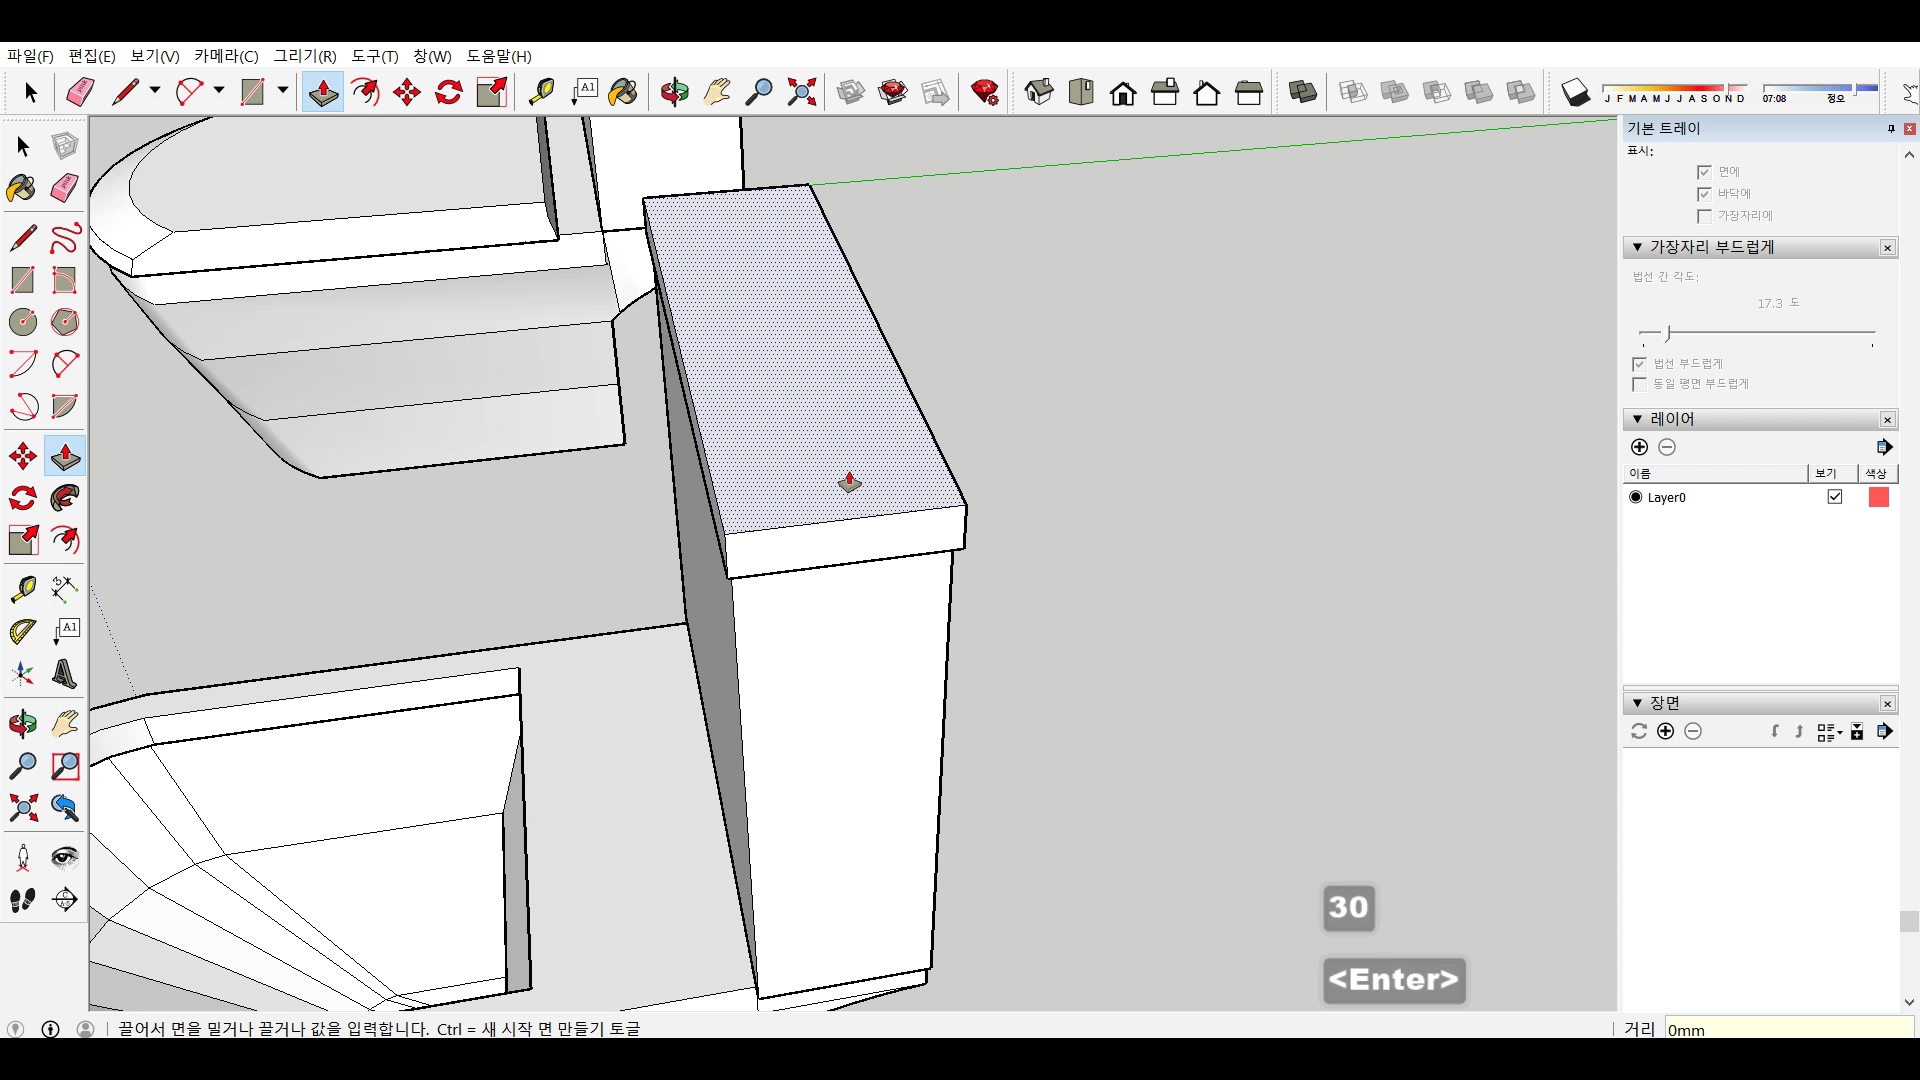The width and height of the screenshot is (1920, 1080).
Task: Switch to the Iso house view icon
Action: 1039,93
